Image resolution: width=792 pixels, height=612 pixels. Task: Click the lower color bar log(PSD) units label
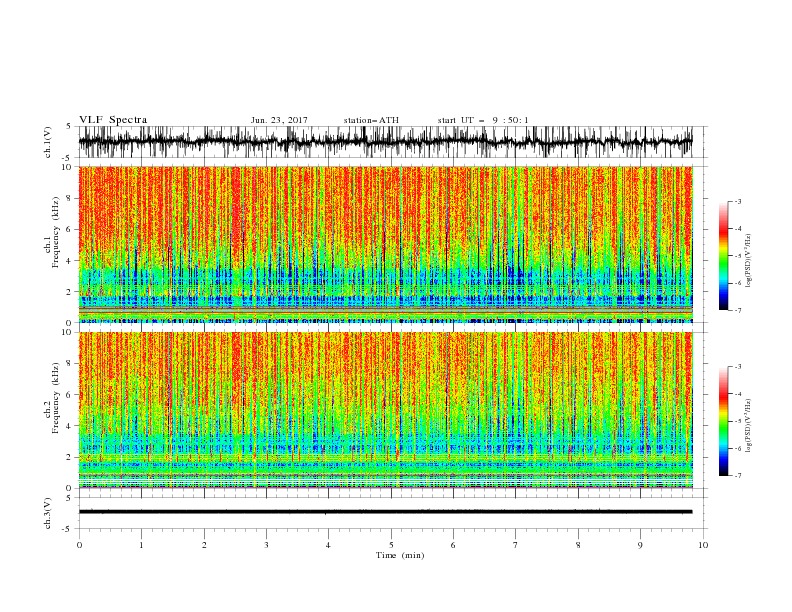click(x=749, y=426)
